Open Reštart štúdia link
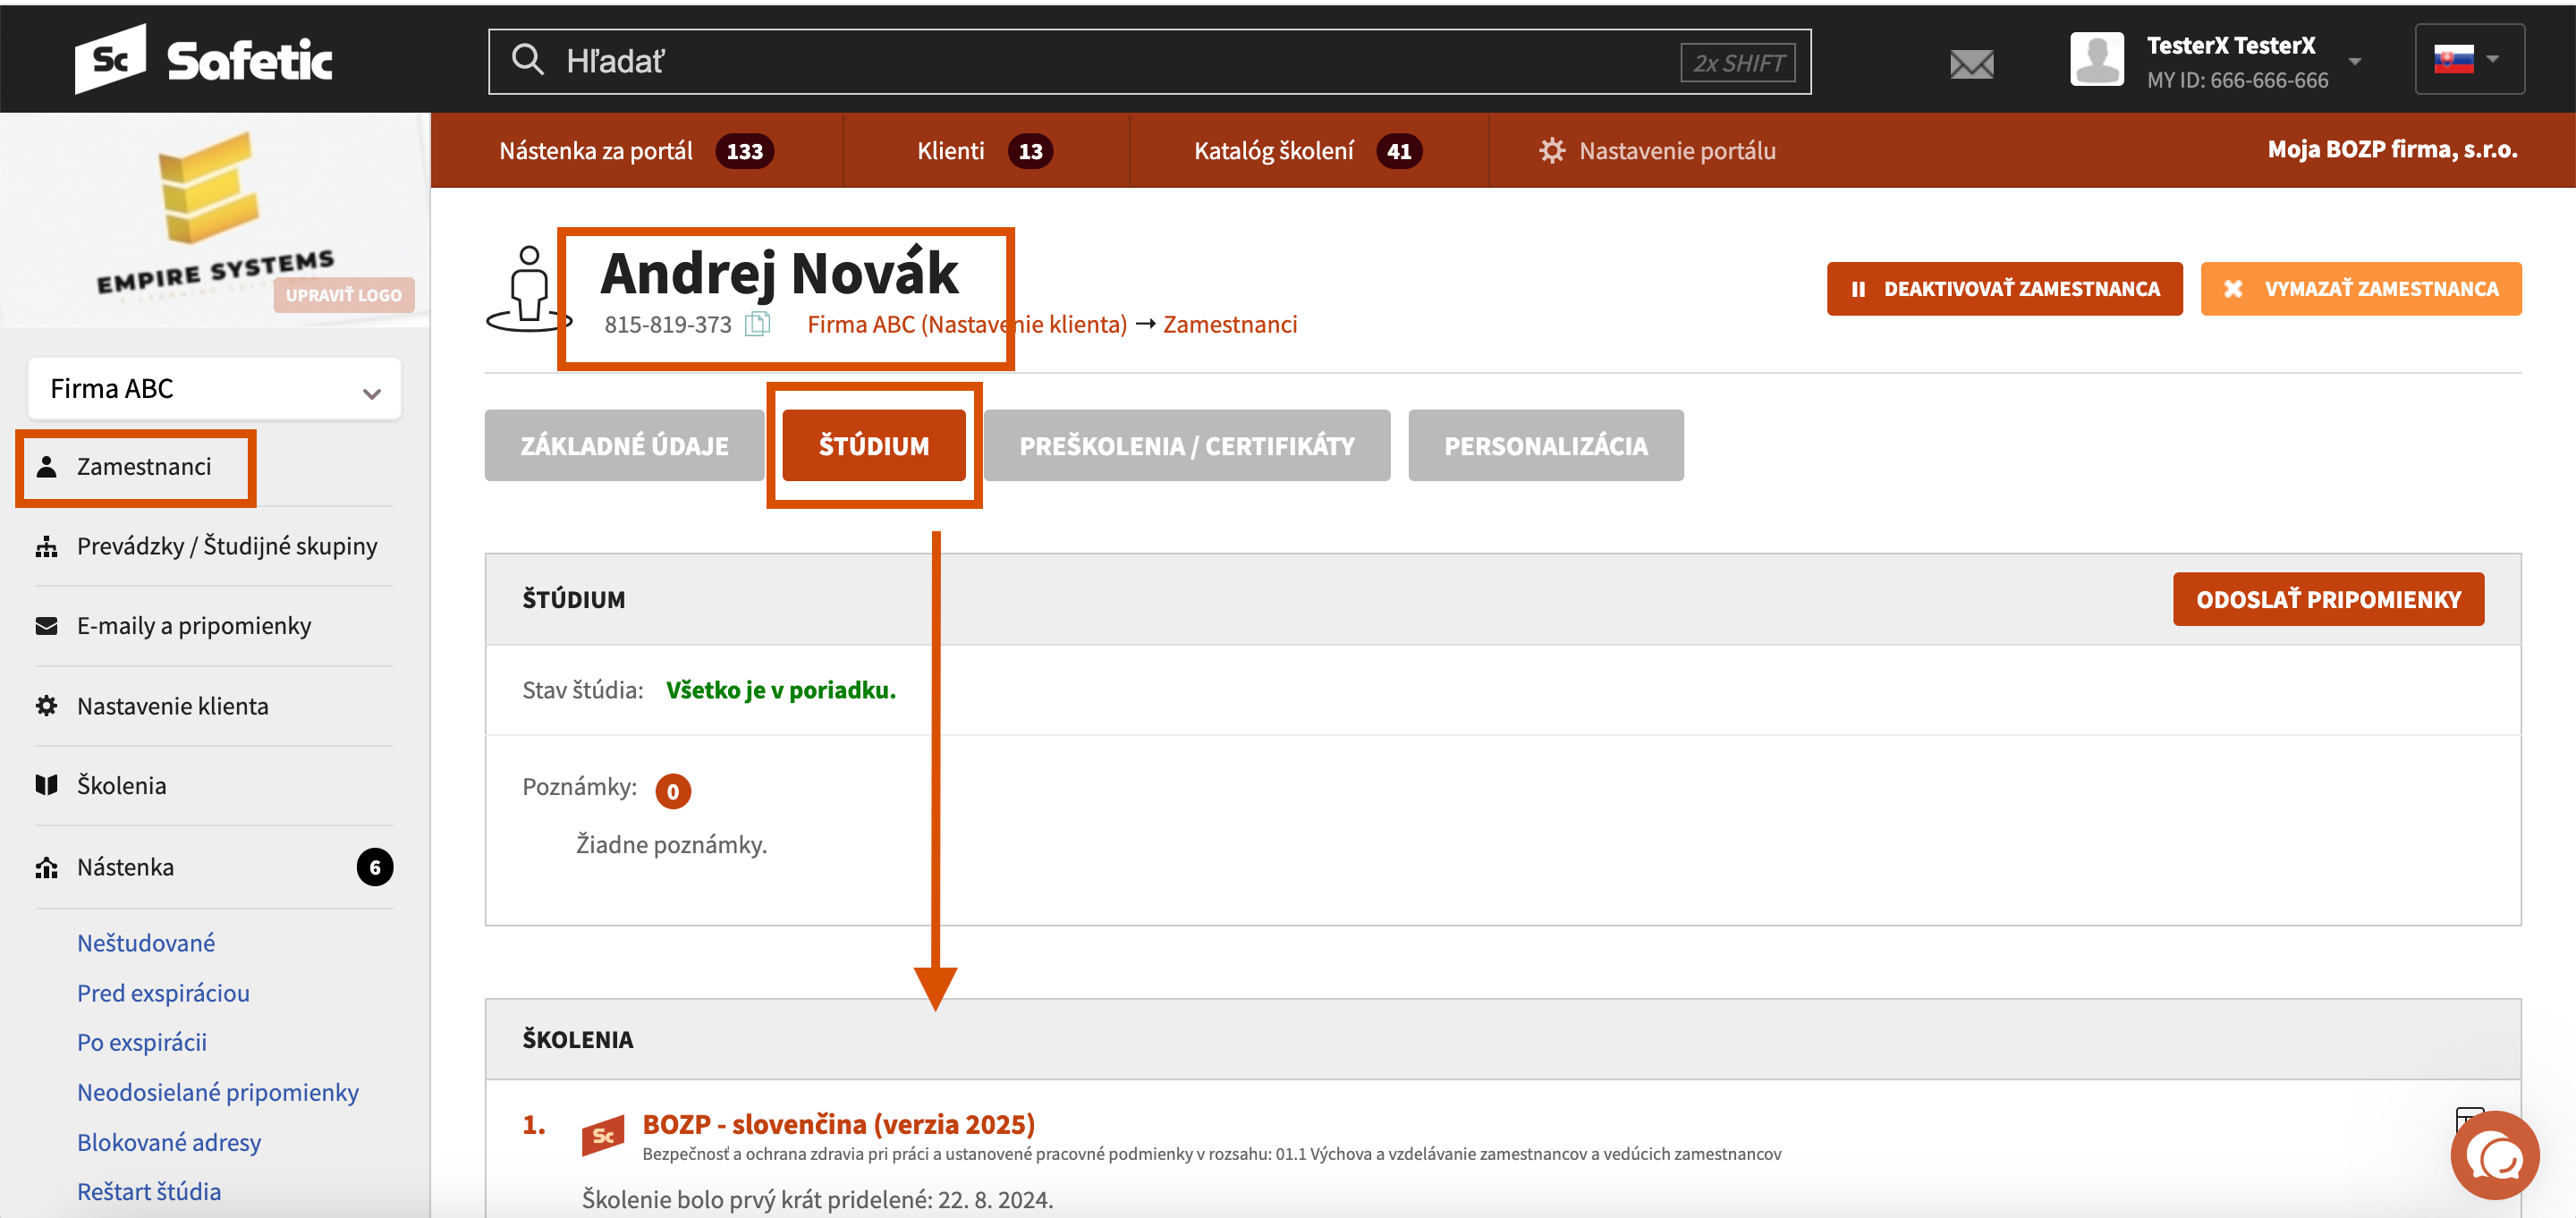2576x1218 pixels. pos(149,1191)
